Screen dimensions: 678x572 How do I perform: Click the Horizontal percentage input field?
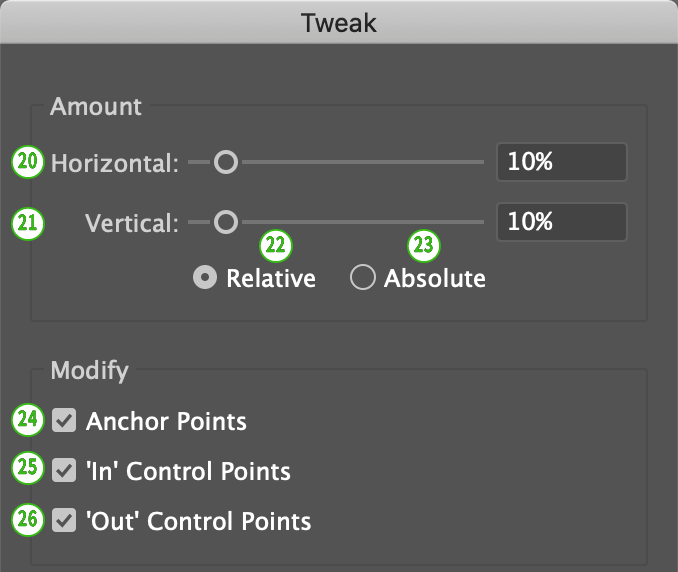[561, 162]
